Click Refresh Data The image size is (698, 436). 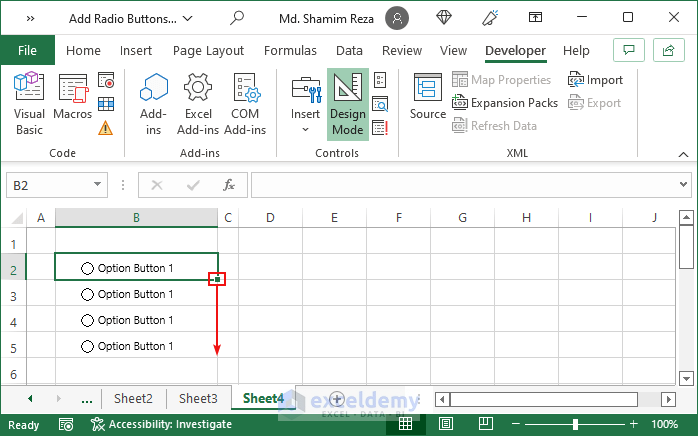[494, 126]
